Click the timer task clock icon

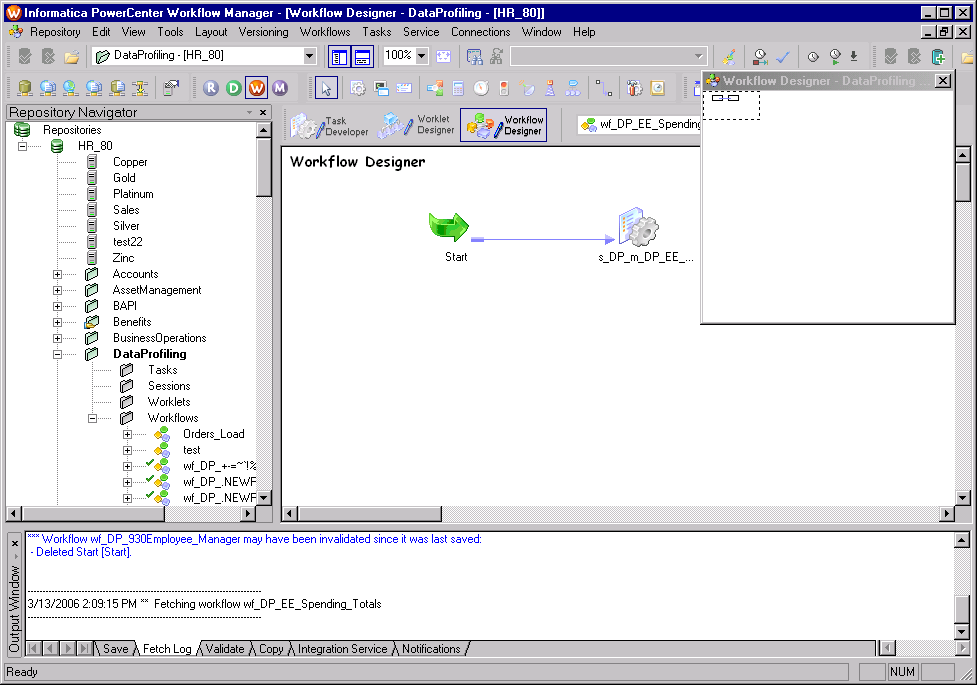481,89
